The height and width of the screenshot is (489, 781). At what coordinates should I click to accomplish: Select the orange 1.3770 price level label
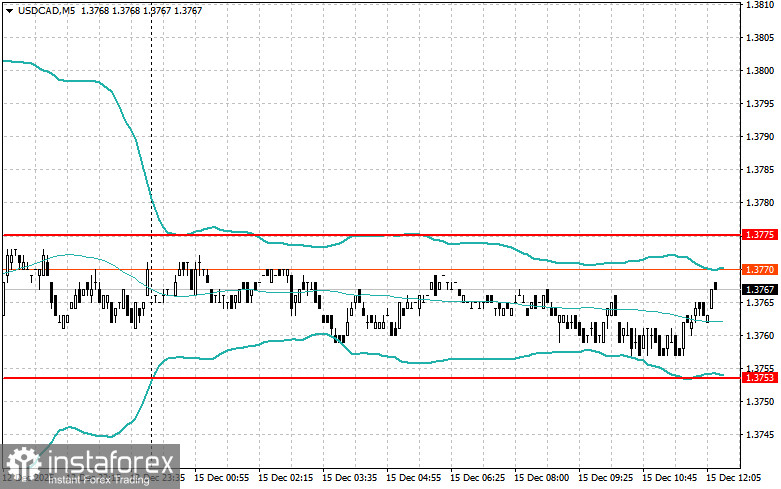[x=760, y=269]
